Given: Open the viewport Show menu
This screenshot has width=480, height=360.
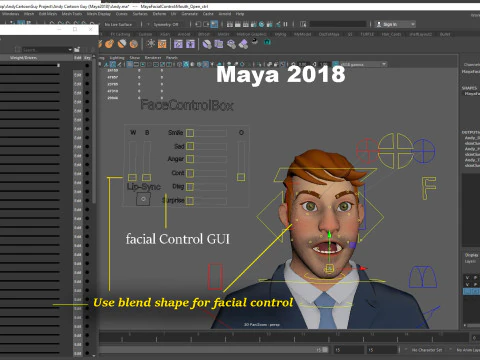Looking at the screenshot, I should (135, 58).
